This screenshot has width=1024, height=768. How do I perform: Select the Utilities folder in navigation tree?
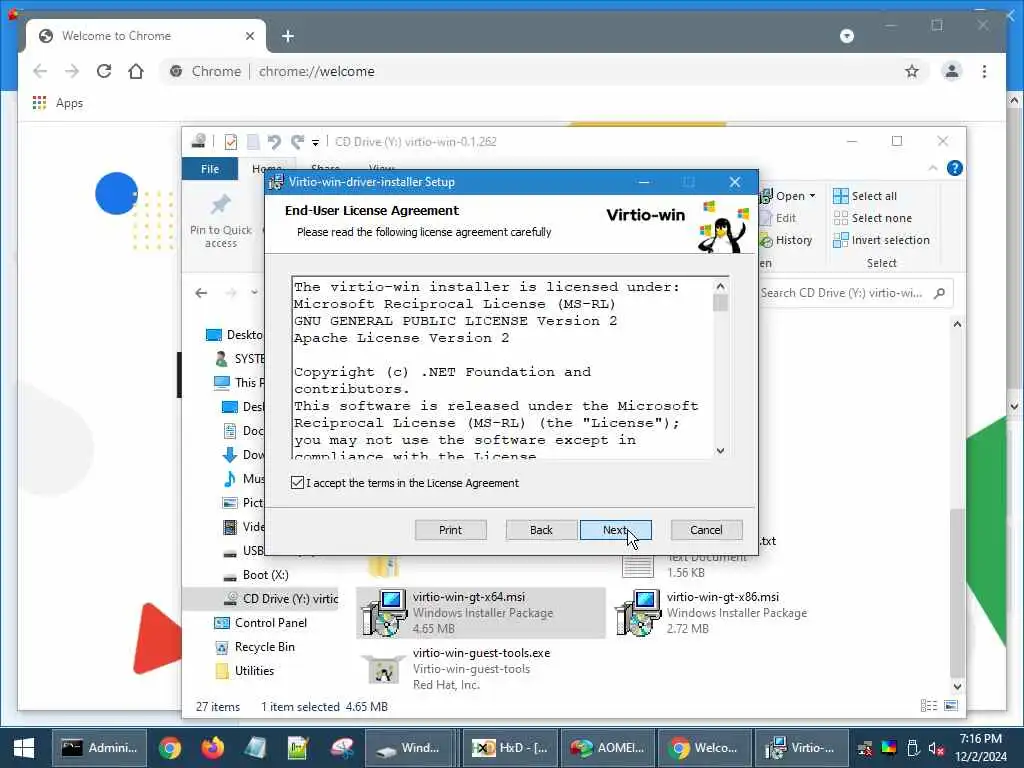click(245, 671)
